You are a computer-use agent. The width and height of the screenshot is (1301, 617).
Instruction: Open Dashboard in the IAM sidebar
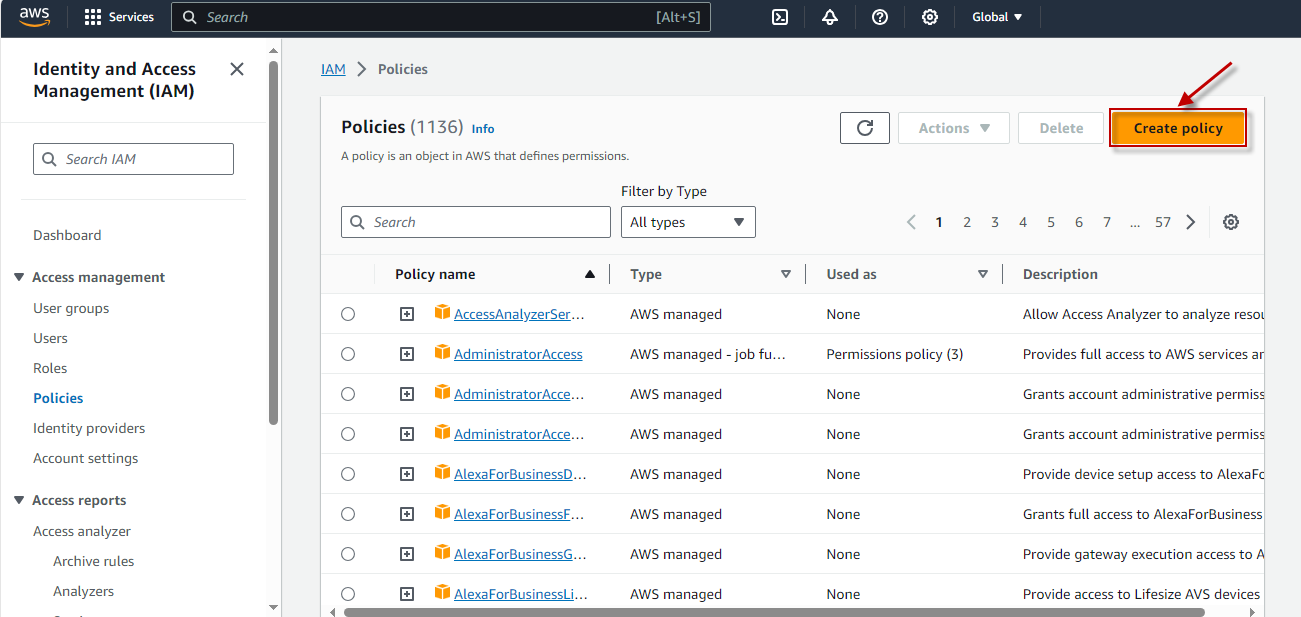point(67,235)
